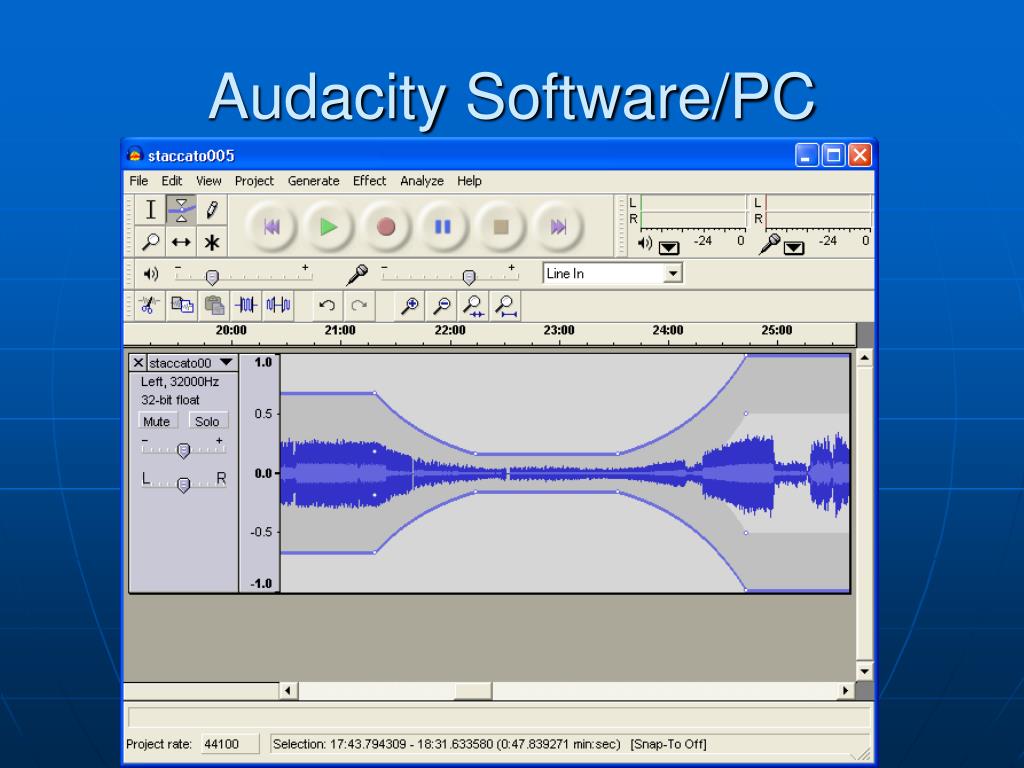Open the record meter dropdown arrow
Image resolution: width=1024 pixels, height=768 pixels.
pyautogui.click(x=793, y=248)
